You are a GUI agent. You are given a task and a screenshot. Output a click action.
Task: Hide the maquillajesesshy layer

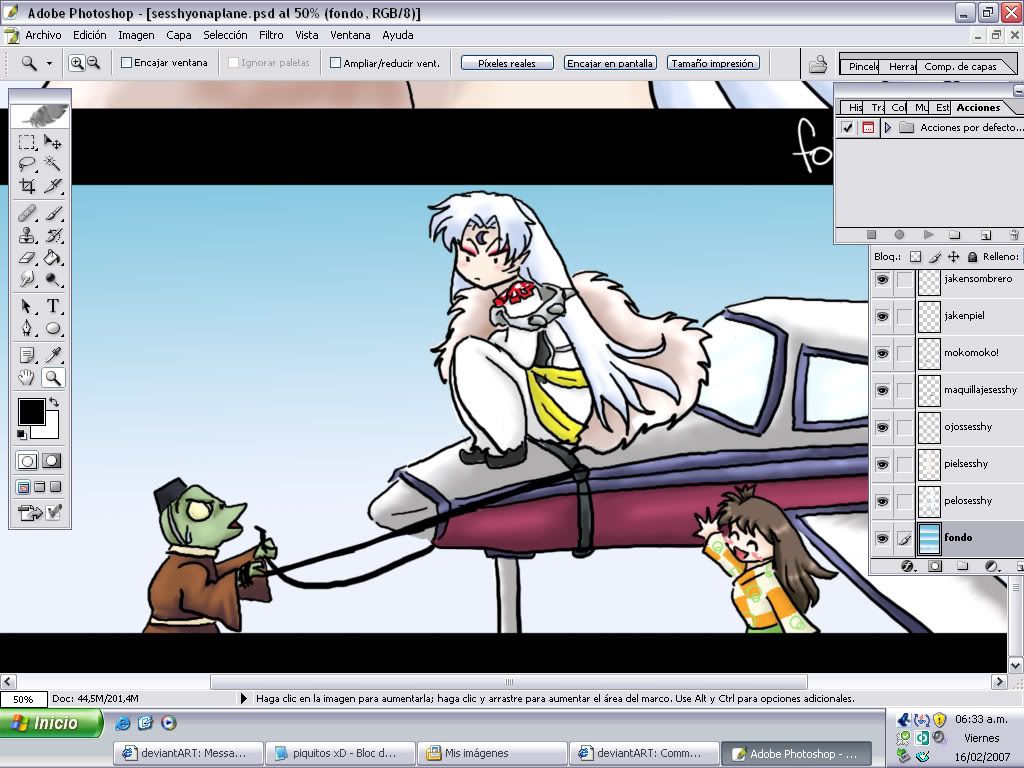[x=882, y=391]
